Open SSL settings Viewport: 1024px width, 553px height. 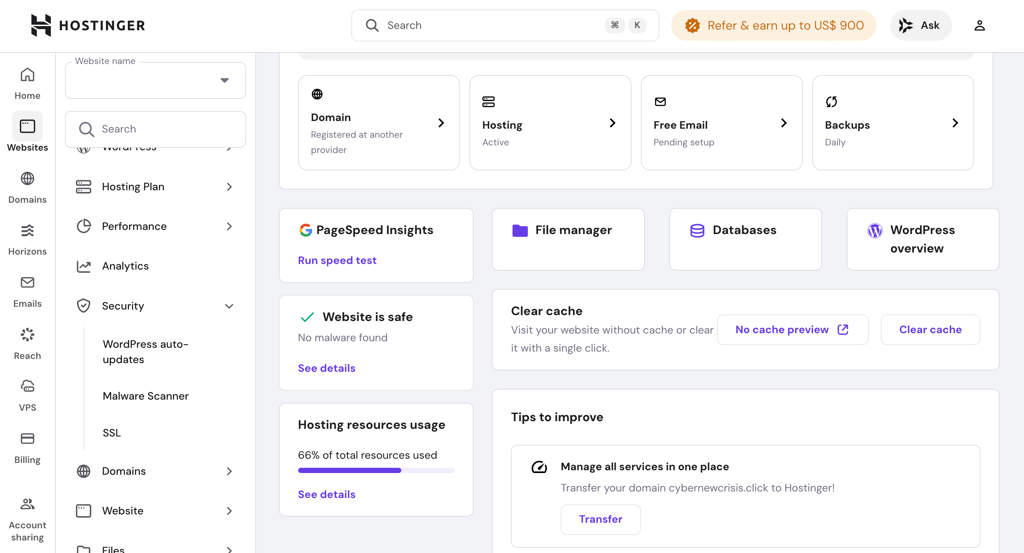click(x=112, y=433)
